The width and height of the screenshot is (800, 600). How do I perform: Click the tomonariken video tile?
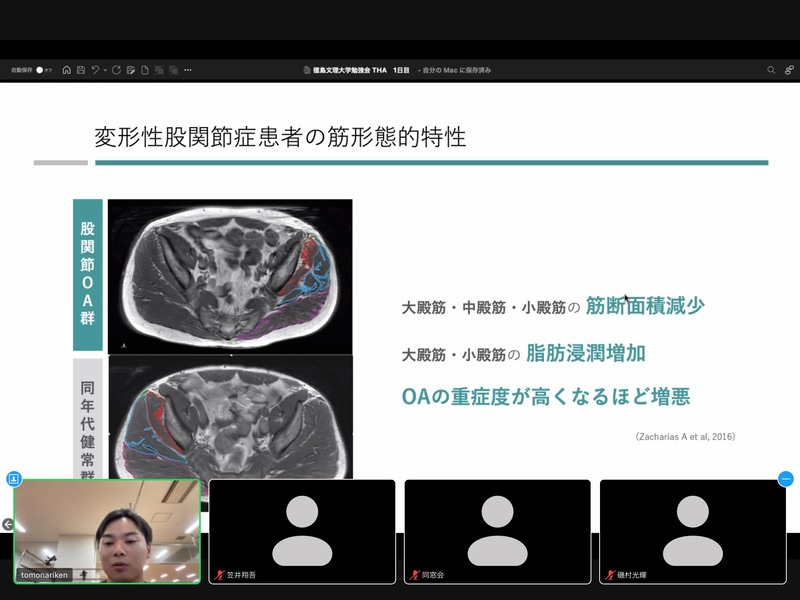pyautogui.click(x=107, y=532)
